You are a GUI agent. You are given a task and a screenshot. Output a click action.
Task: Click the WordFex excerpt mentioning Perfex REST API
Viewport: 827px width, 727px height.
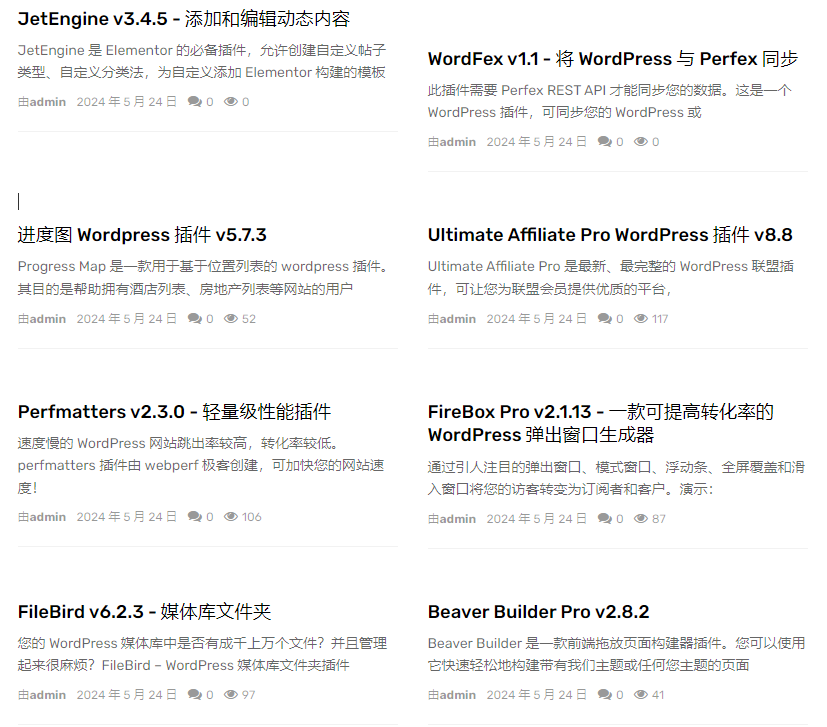tap(610, 101)
